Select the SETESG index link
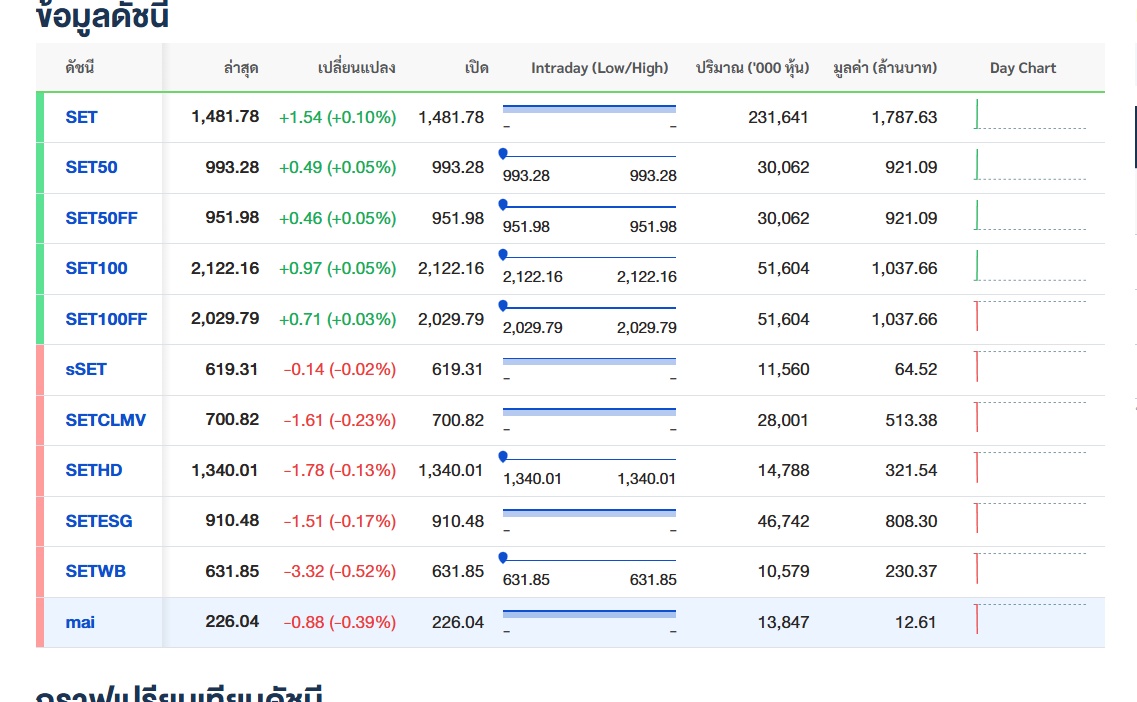Screen dimensions: 1137x702 click(99, 521)
